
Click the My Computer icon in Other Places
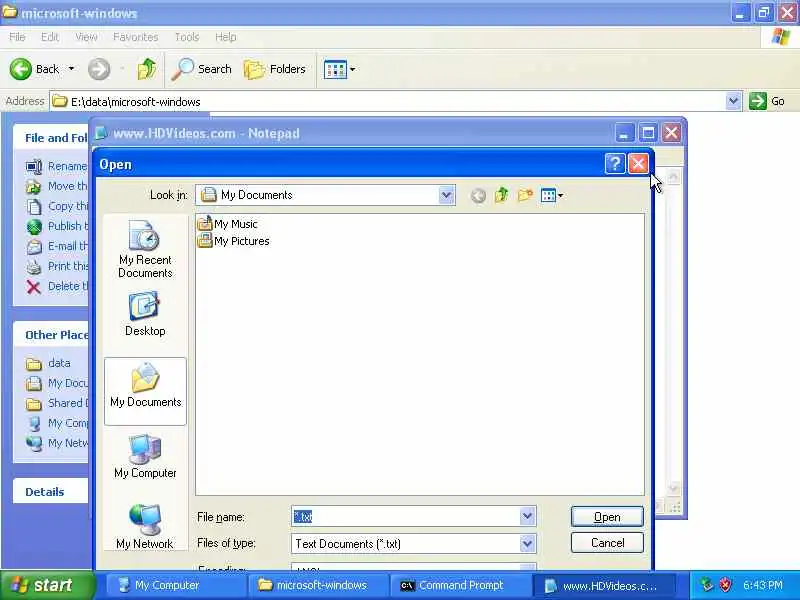point(34,423)
